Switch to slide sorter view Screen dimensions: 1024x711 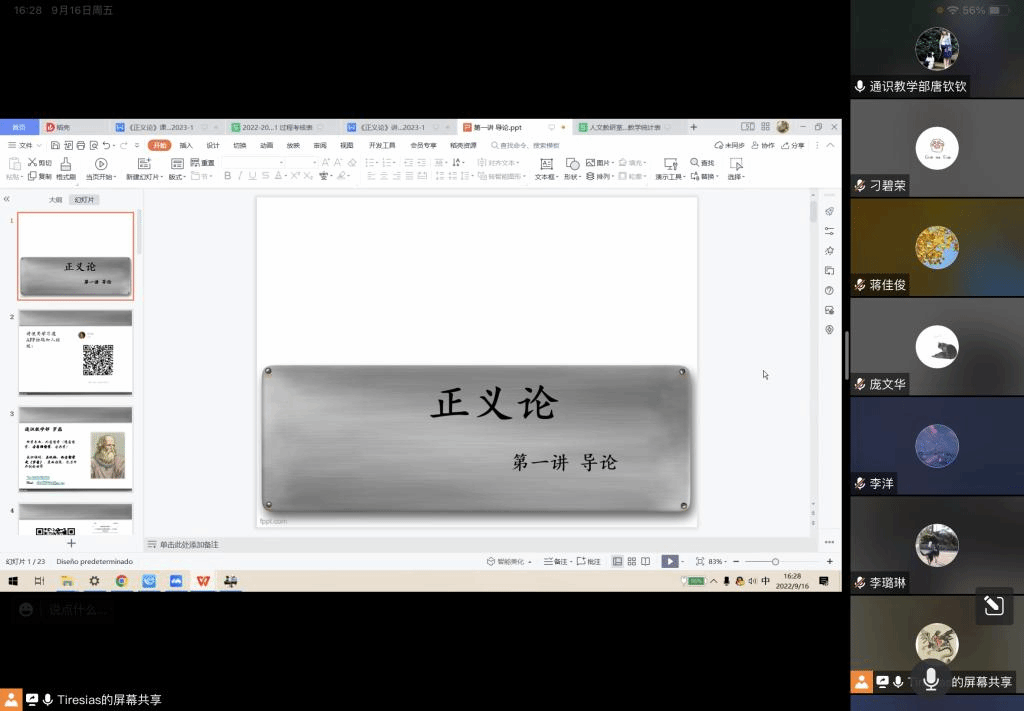(x=631, y=562)
